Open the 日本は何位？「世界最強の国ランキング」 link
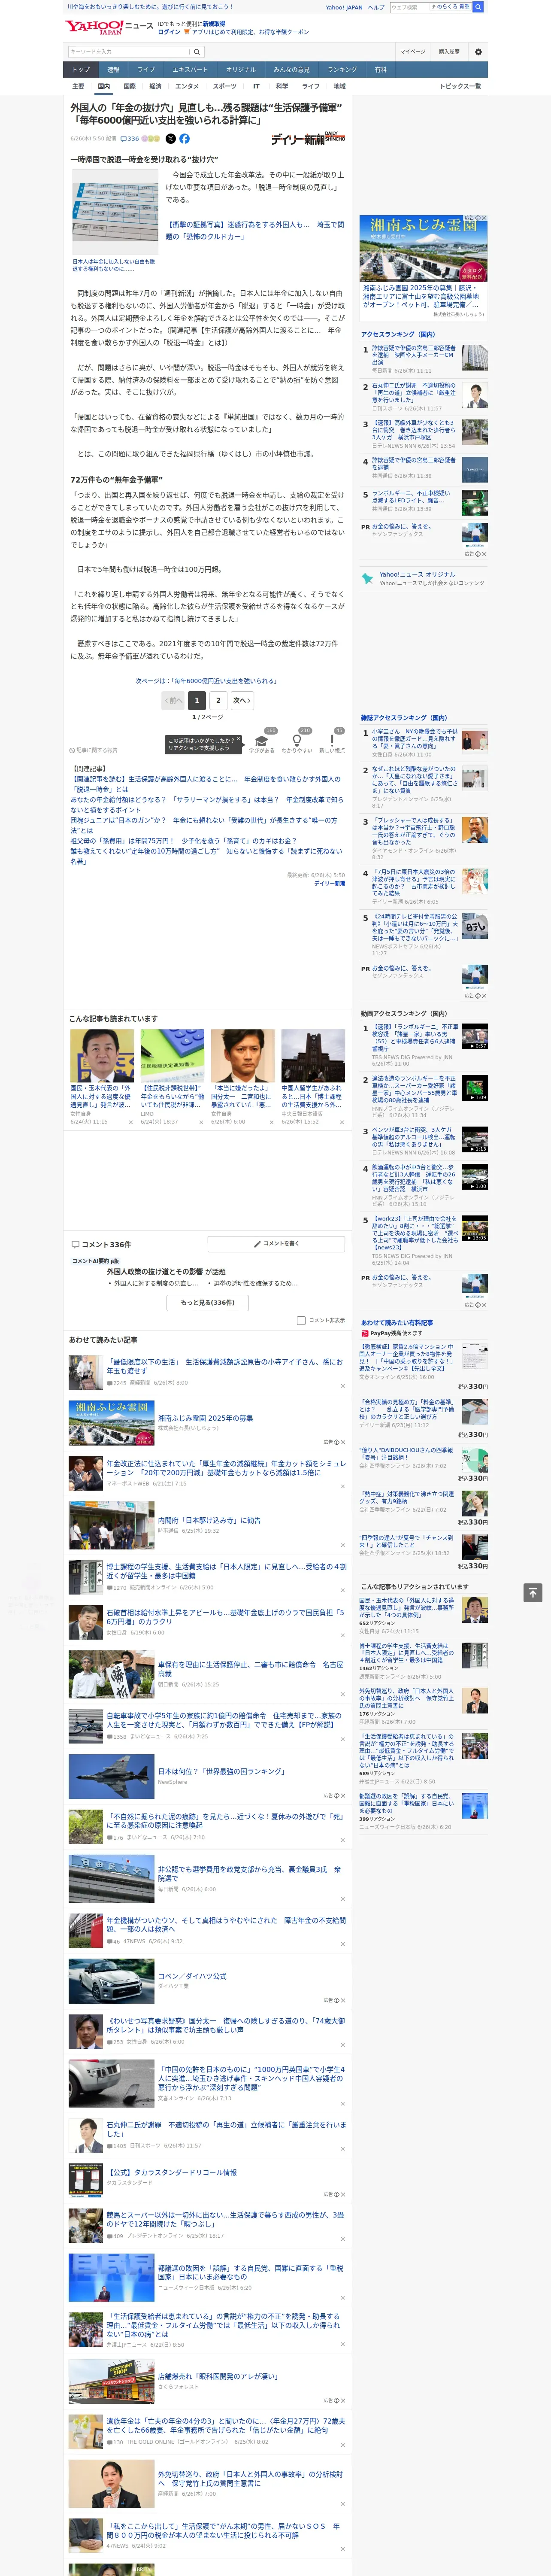Viewport: 551px width, 2576px height. tap(221, 1771)
